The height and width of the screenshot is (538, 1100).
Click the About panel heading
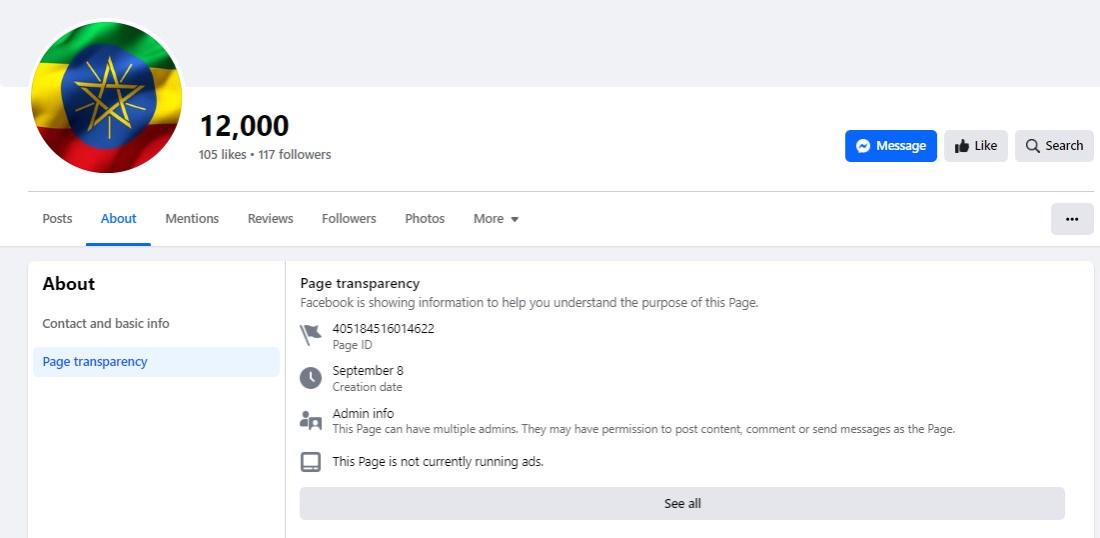click(x=68, y=283)
